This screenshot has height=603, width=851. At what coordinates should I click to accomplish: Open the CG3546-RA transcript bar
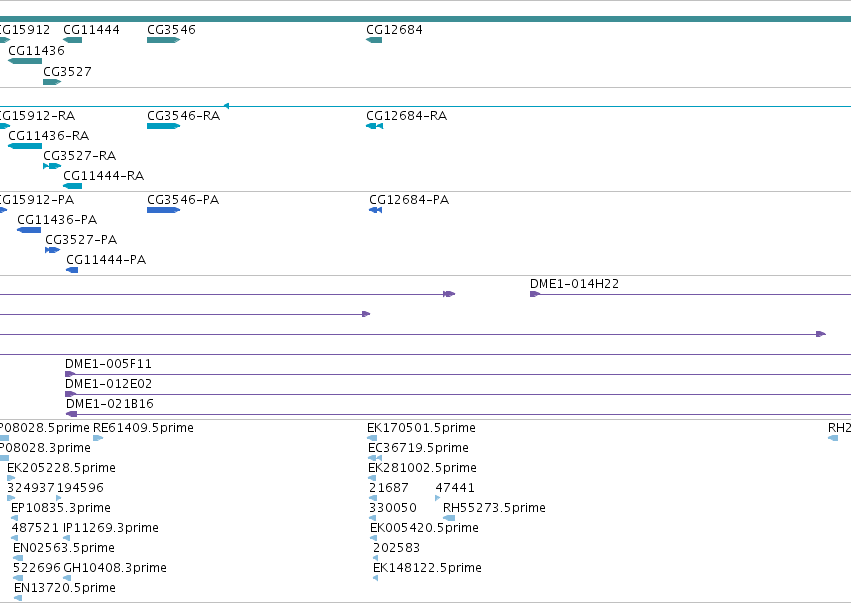[163, 126]
